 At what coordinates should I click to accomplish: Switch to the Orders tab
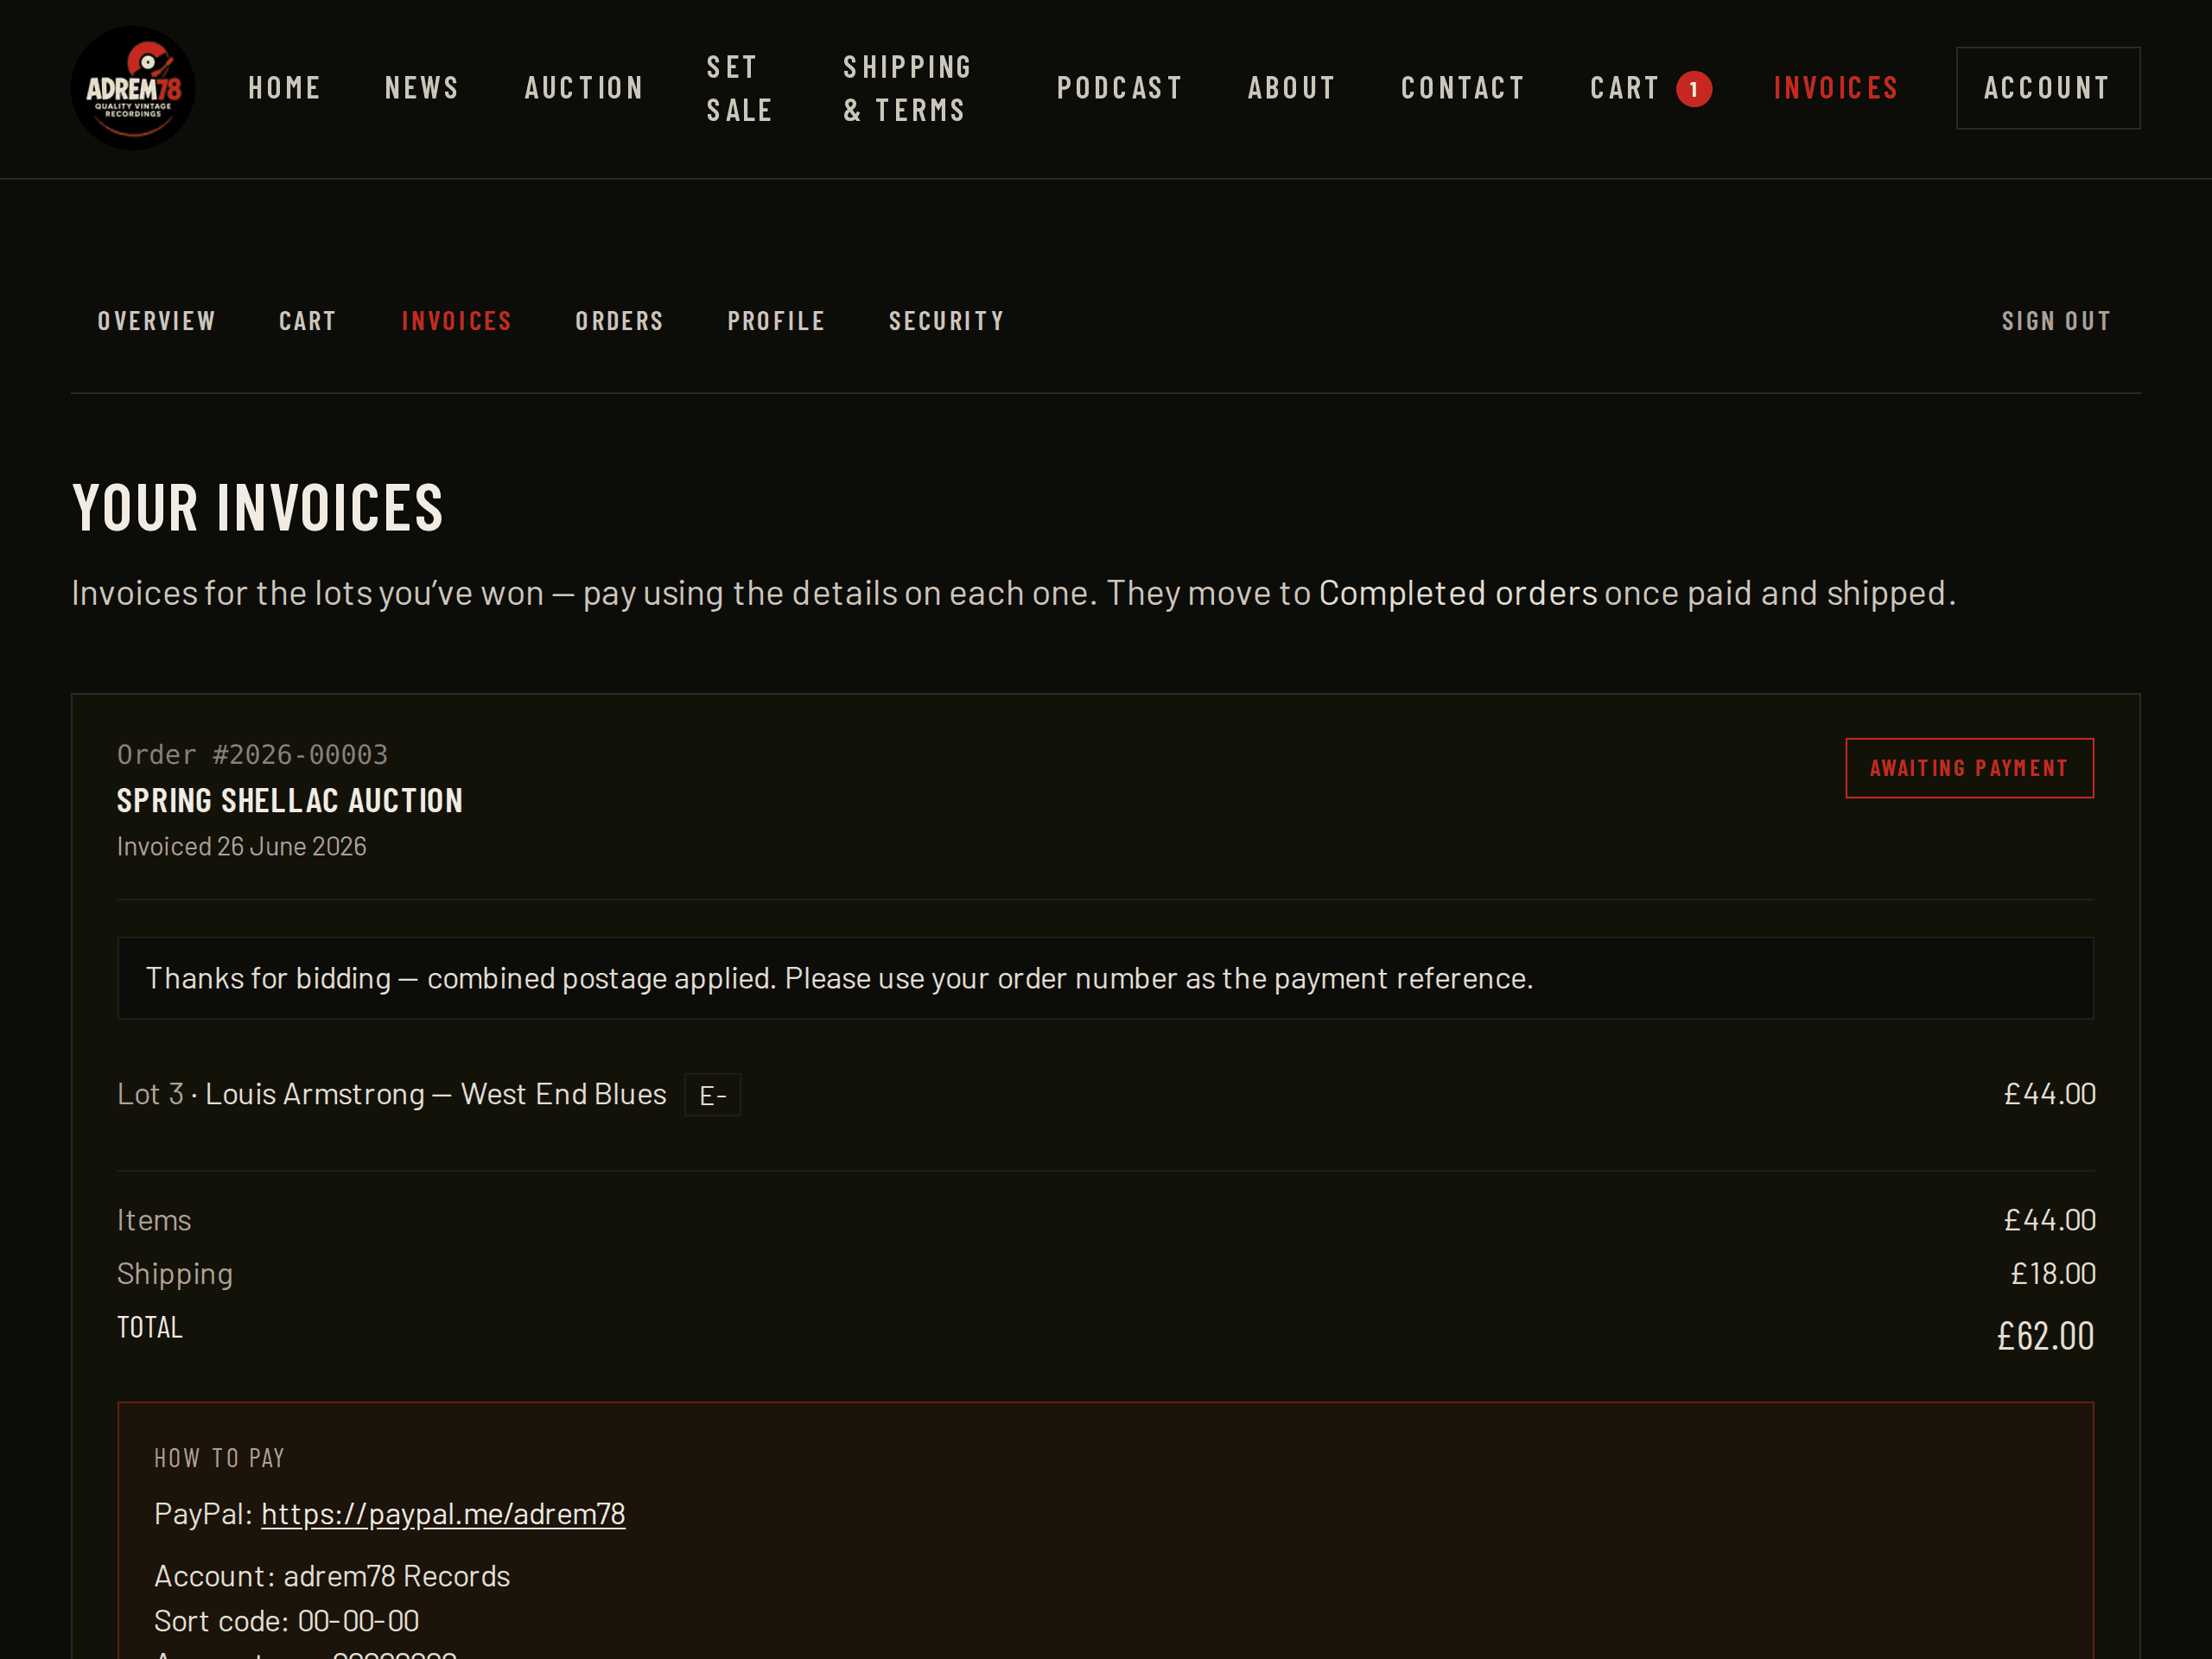click(x=619, y=321)
